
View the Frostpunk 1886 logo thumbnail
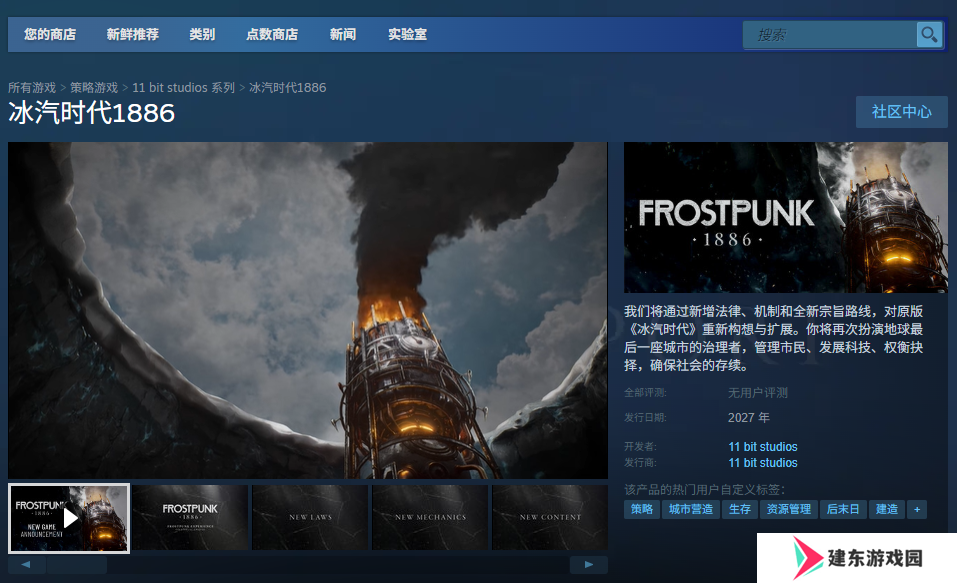[190, 518]
